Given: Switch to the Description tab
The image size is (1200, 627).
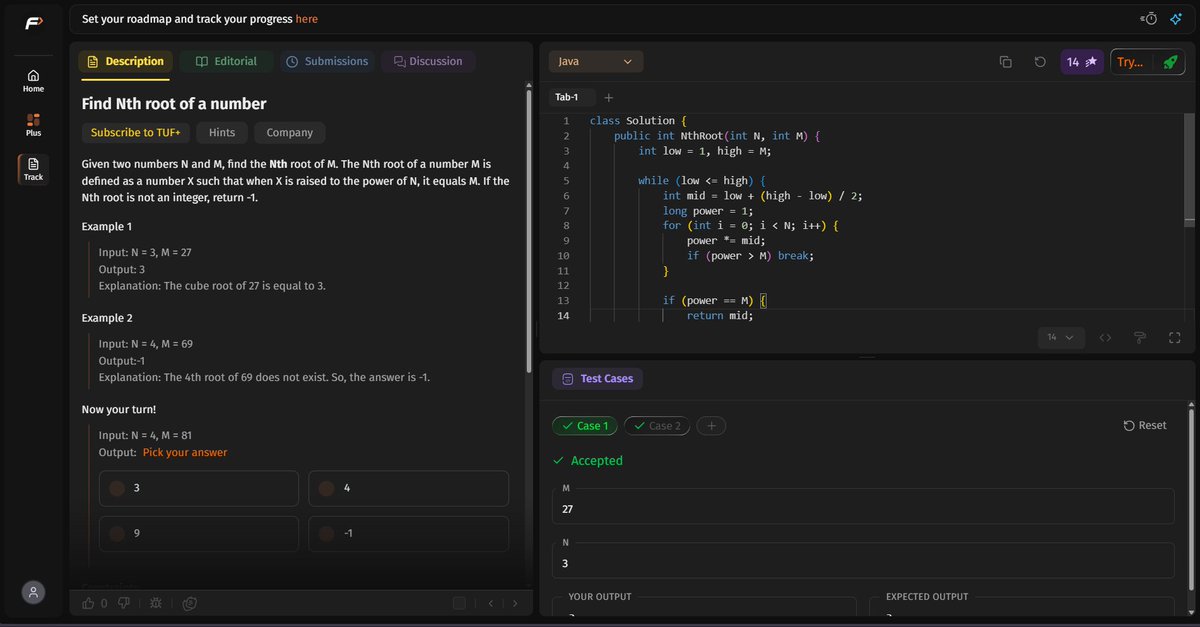Looking at the screenshot, I should tap(125, 62).
